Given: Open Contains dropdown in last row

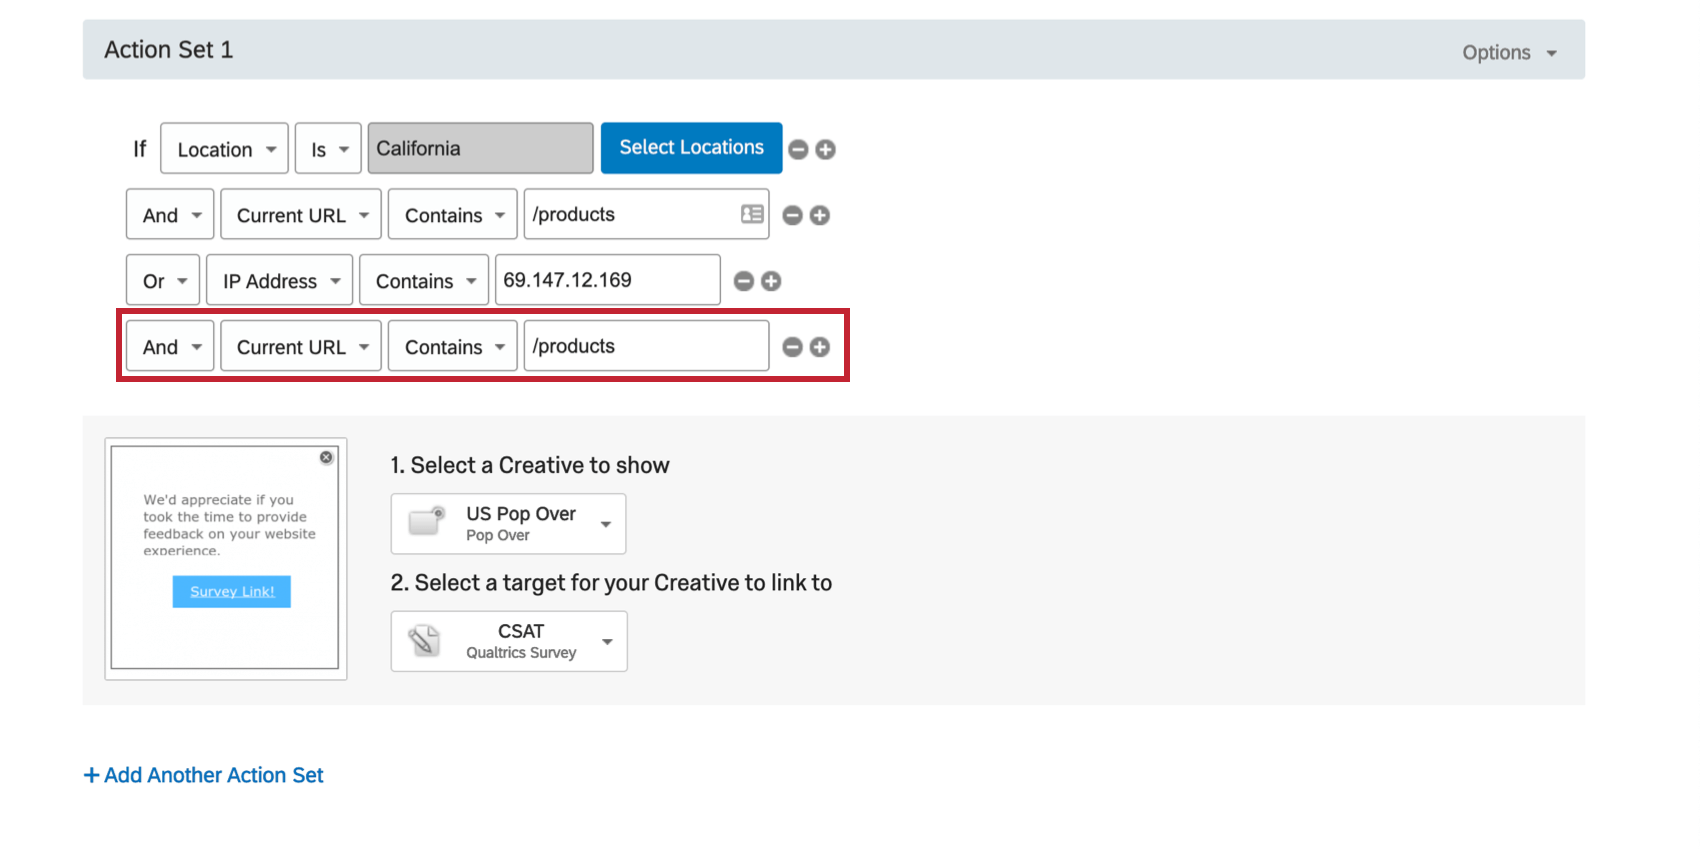Looking at the screenshot, I should [x=453, y=347].
